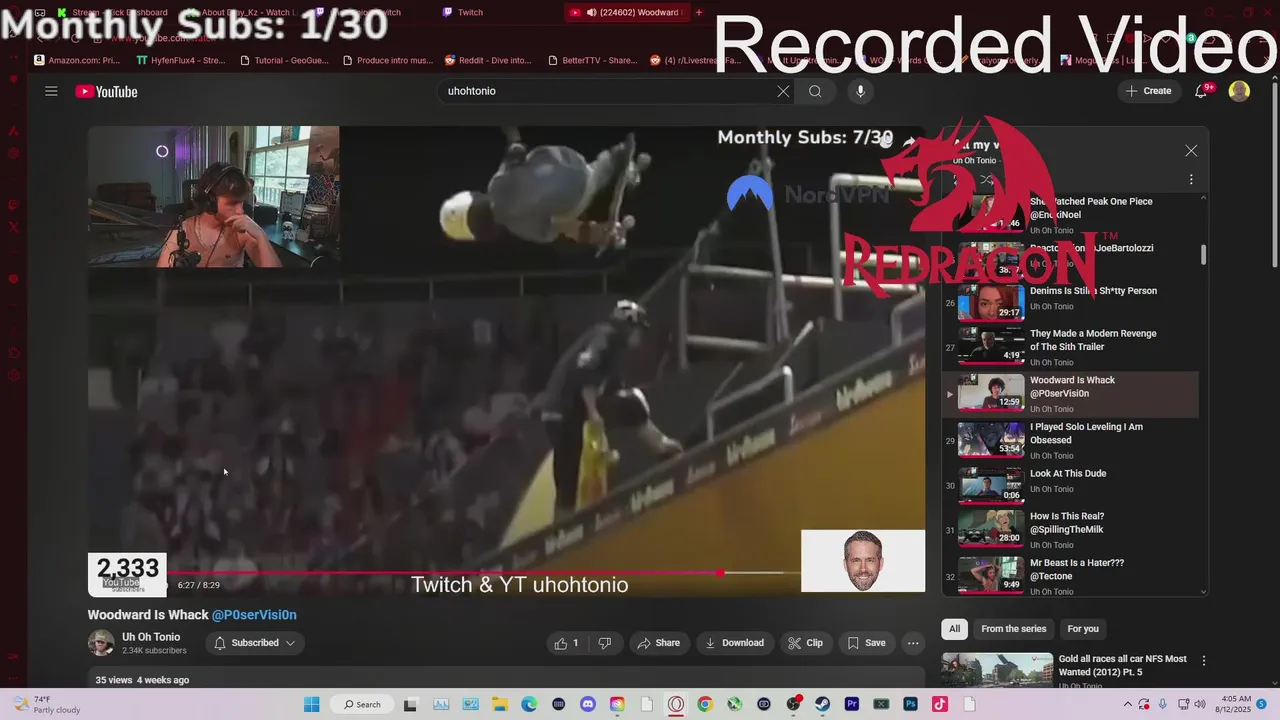The width and height of the screenshot is (1280, 720).
Task: Like the Woodward Is Whack video
Action: click(566, 643)
